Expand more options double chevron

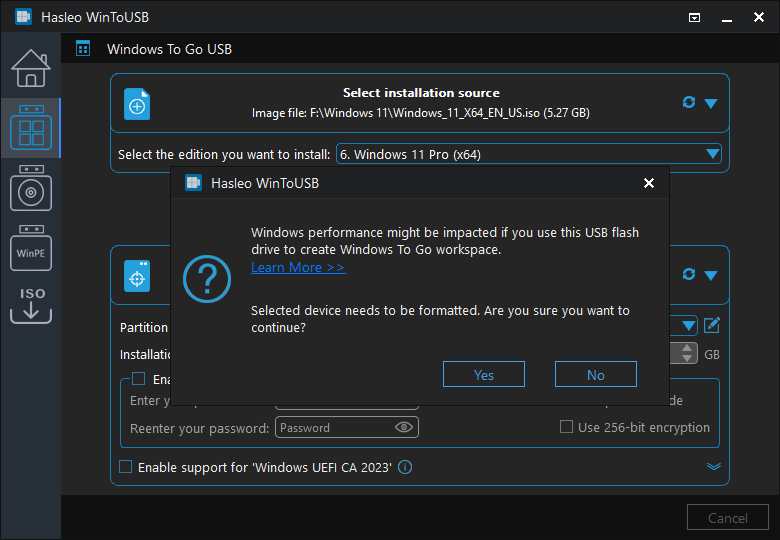[714, 466]
